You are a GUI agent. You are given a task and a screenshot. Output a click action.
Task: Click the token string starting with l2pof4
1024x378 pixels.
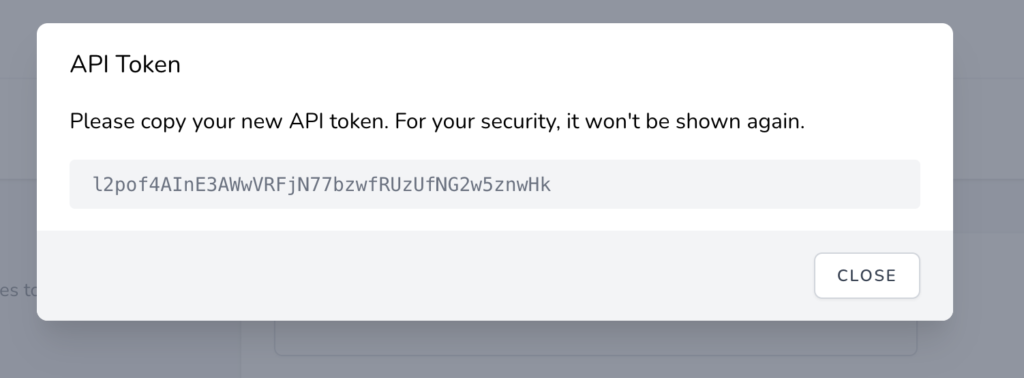click(322, 185)
